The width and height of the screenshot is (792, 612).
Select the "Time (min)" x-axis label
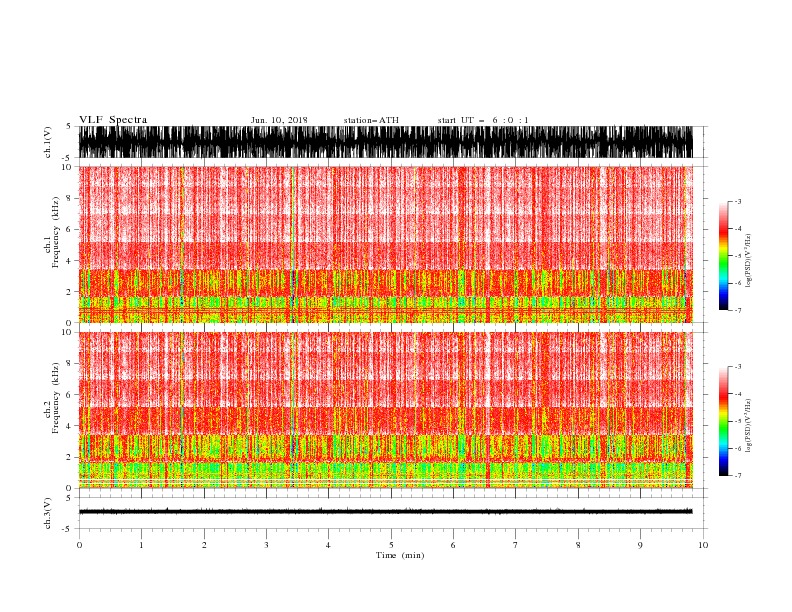pos(400,555)
